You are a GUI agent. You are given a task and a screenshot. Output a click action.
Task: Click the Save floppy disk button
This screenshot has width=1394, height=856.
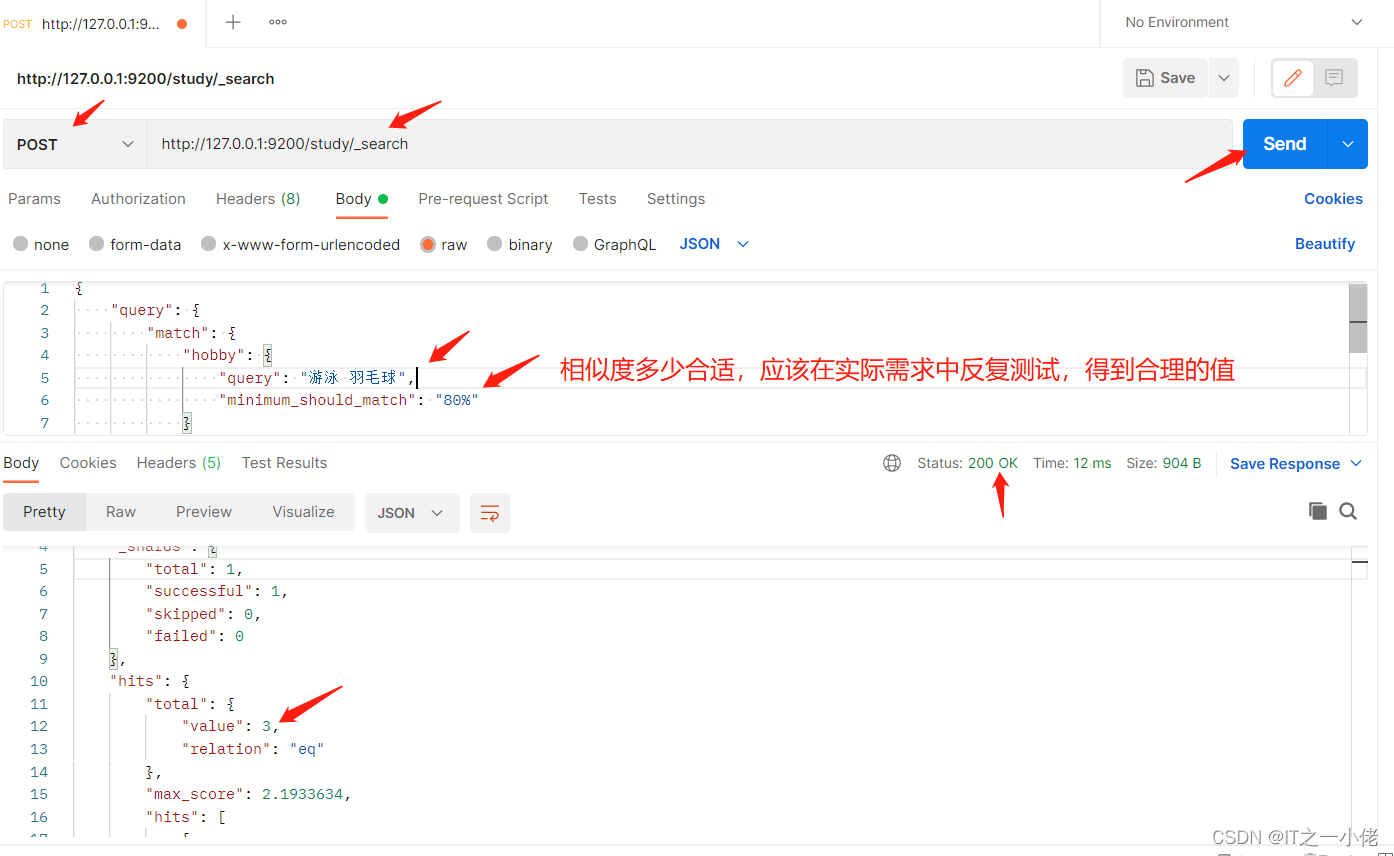pos(1166,78)
